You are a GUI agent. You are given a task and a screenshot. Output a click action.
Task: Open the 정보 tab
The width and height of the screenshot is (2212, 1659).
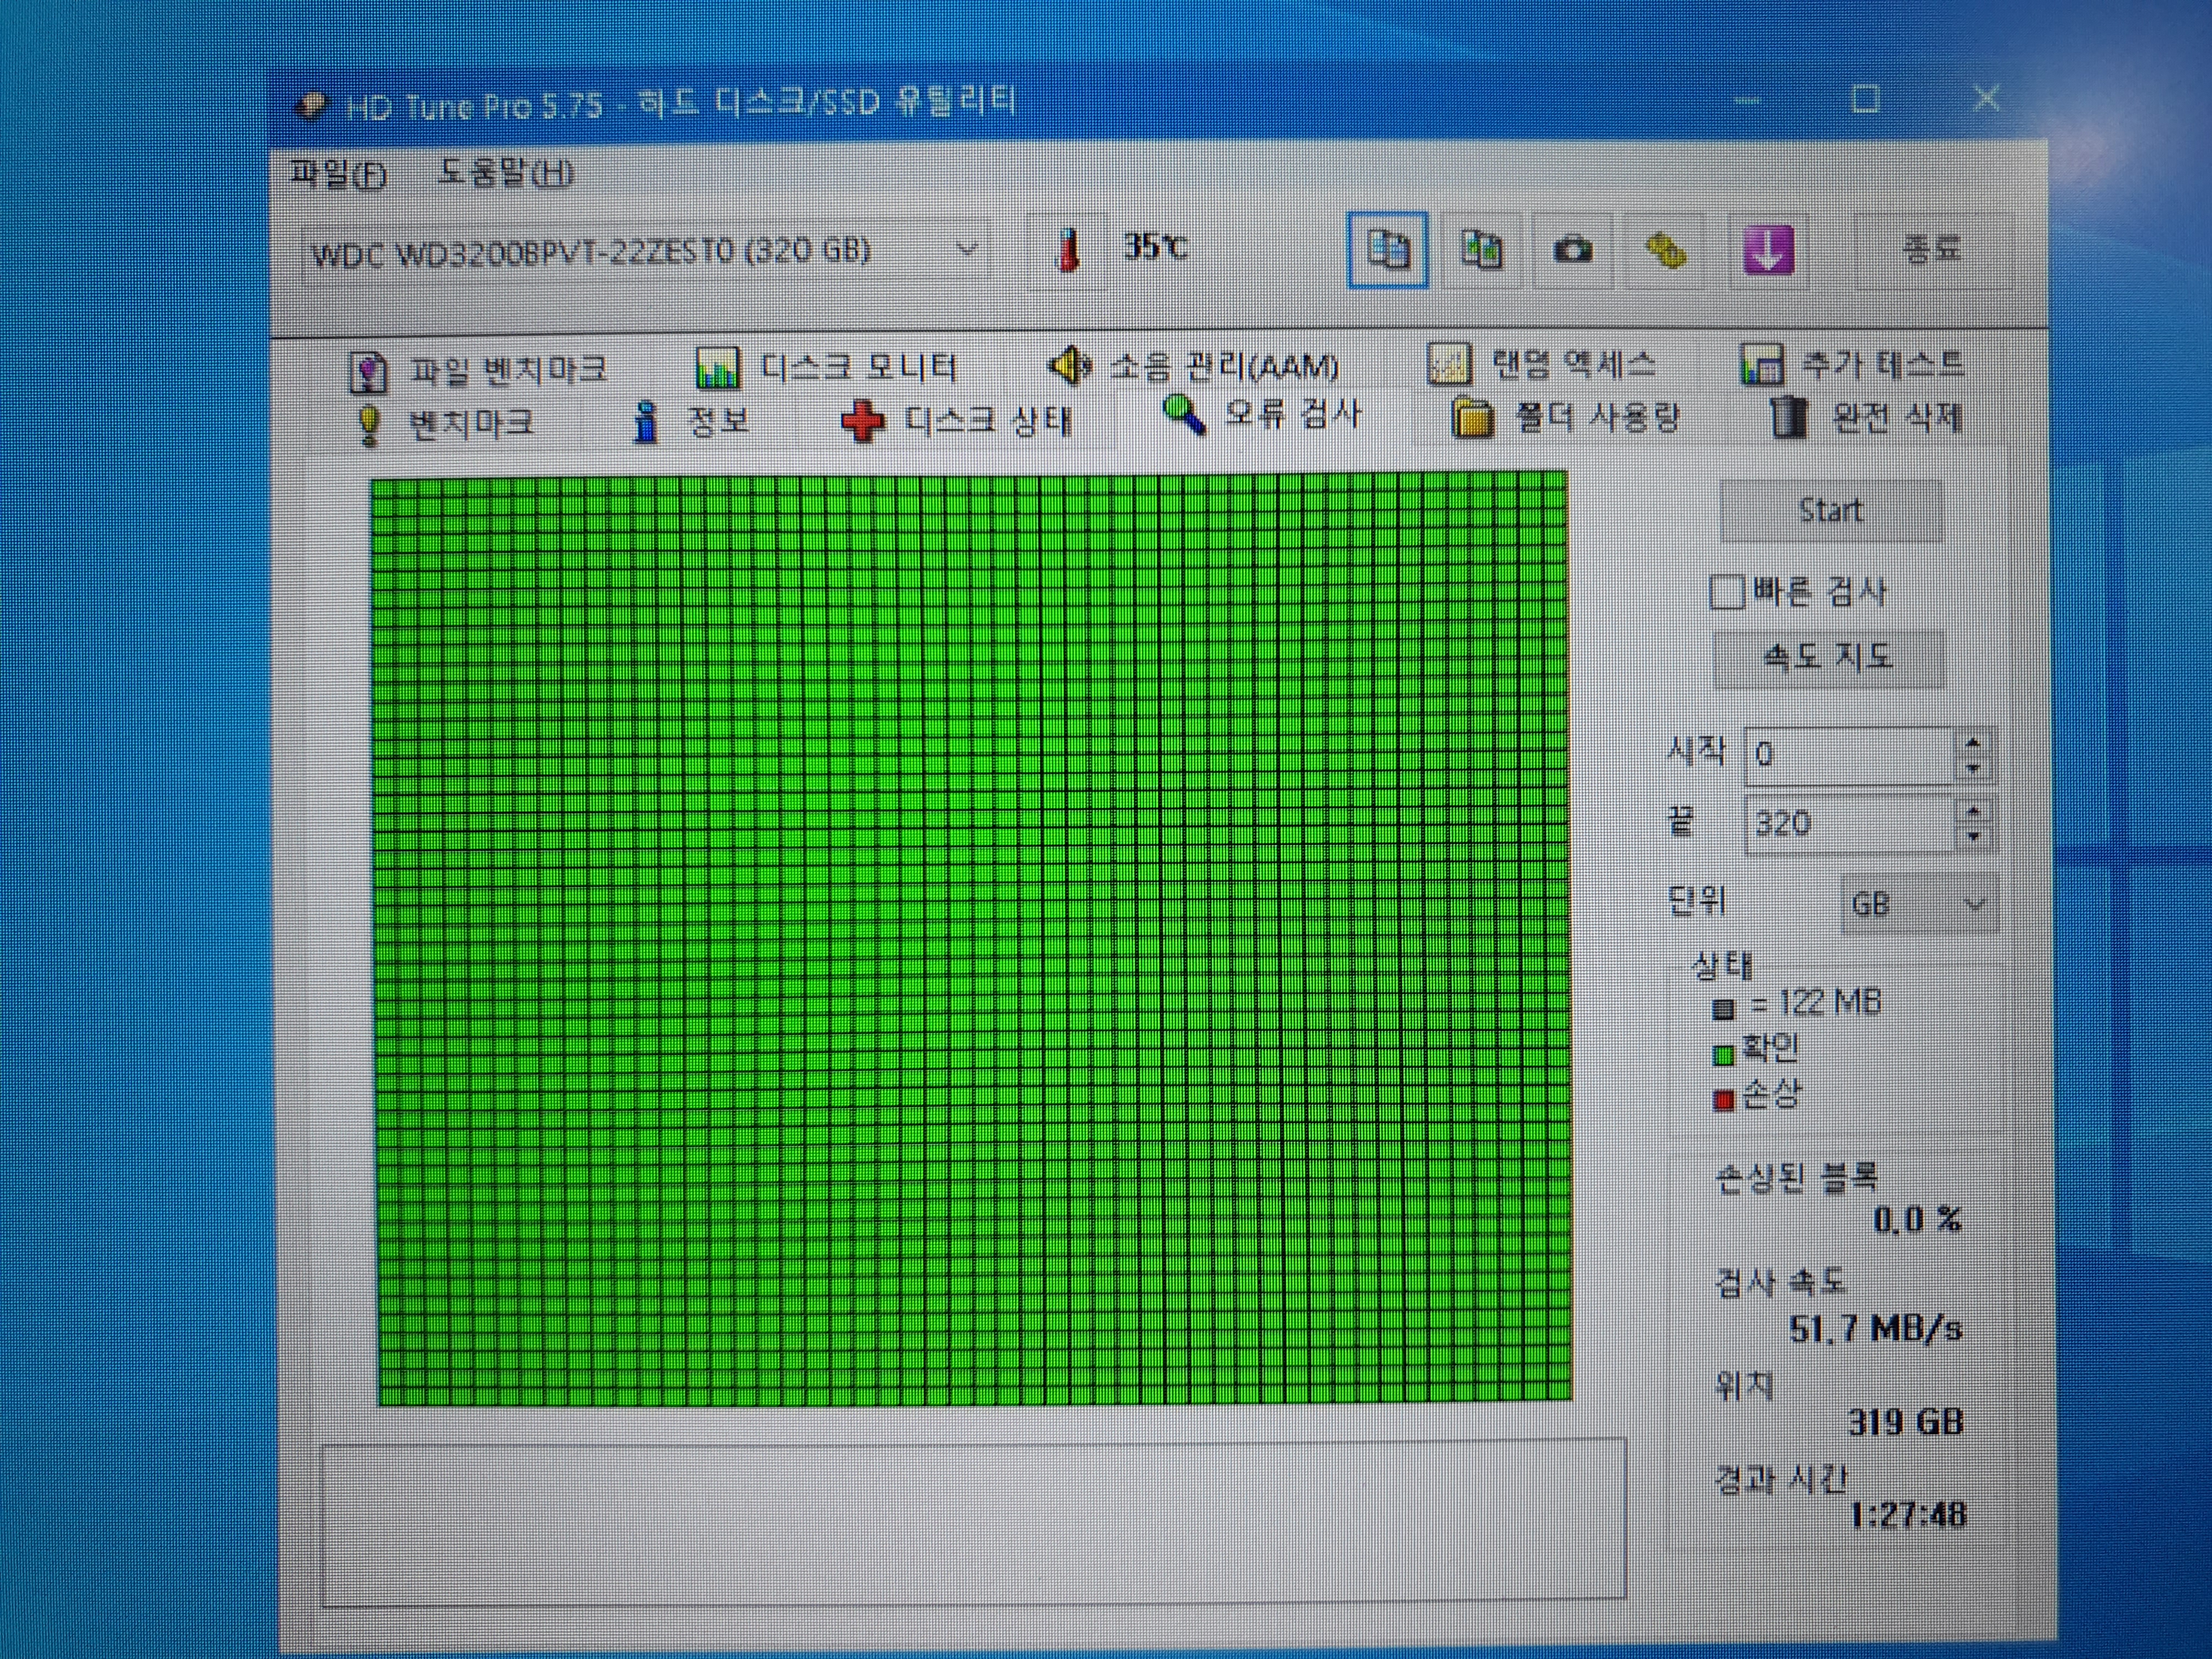pos(692,421)
